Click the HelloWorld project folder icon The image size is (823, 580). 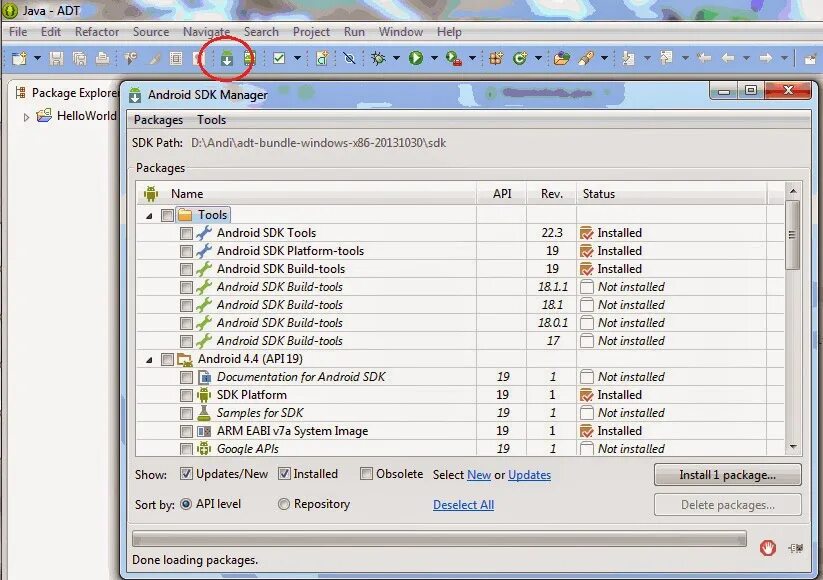click(44, 115)
